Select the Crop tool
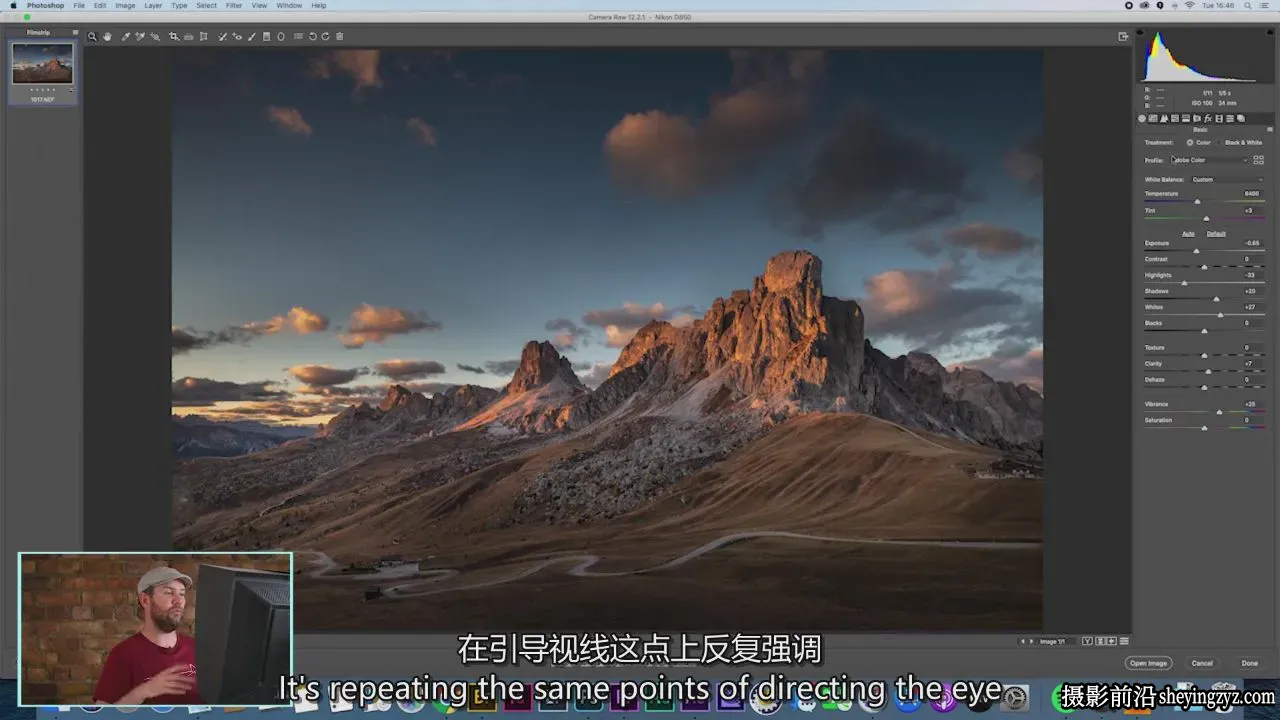 click(174, 36)
